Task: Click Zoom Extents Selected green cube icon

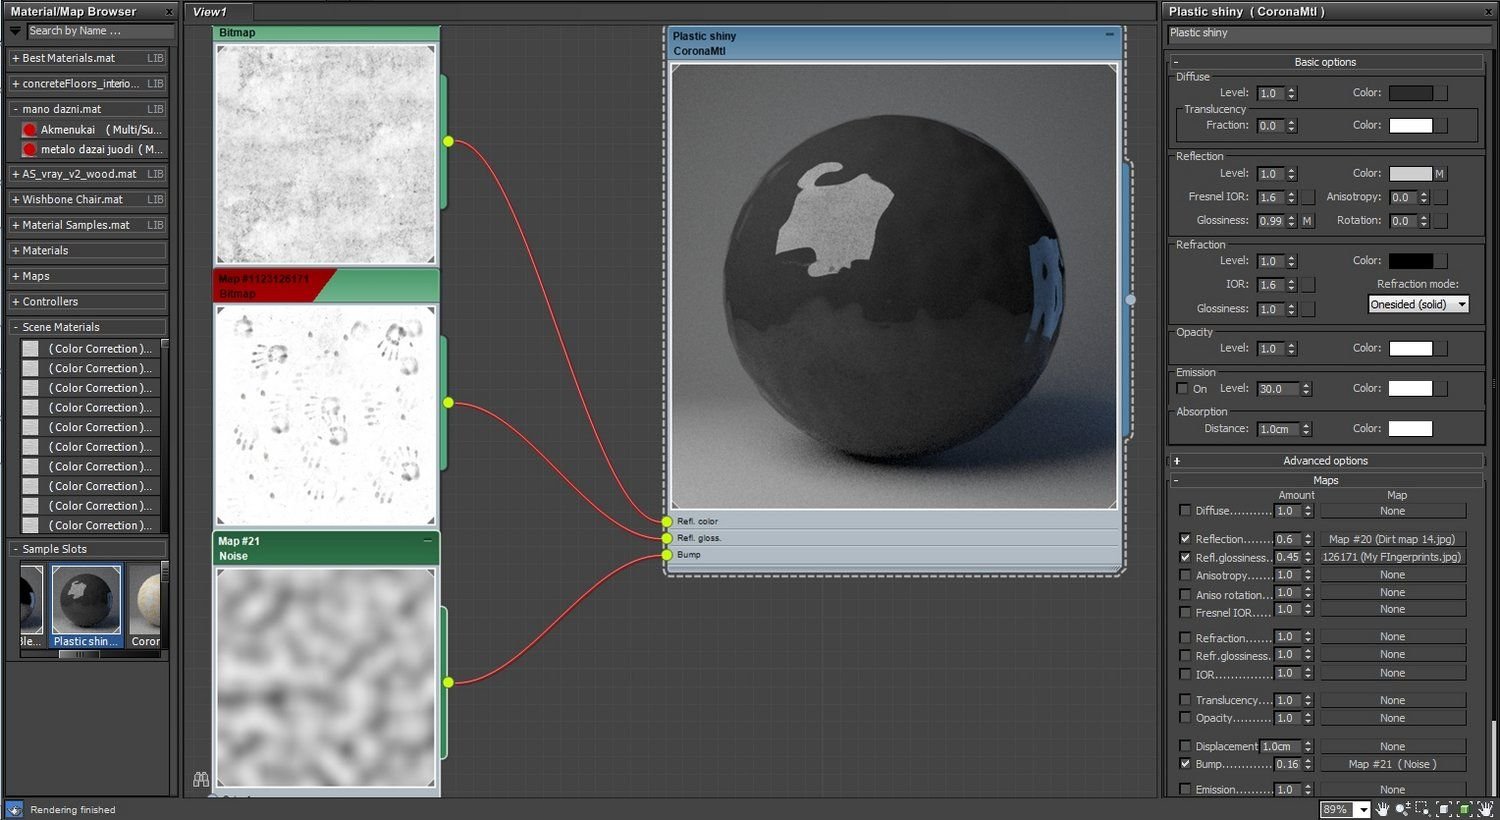Action: pos(1465,809)
